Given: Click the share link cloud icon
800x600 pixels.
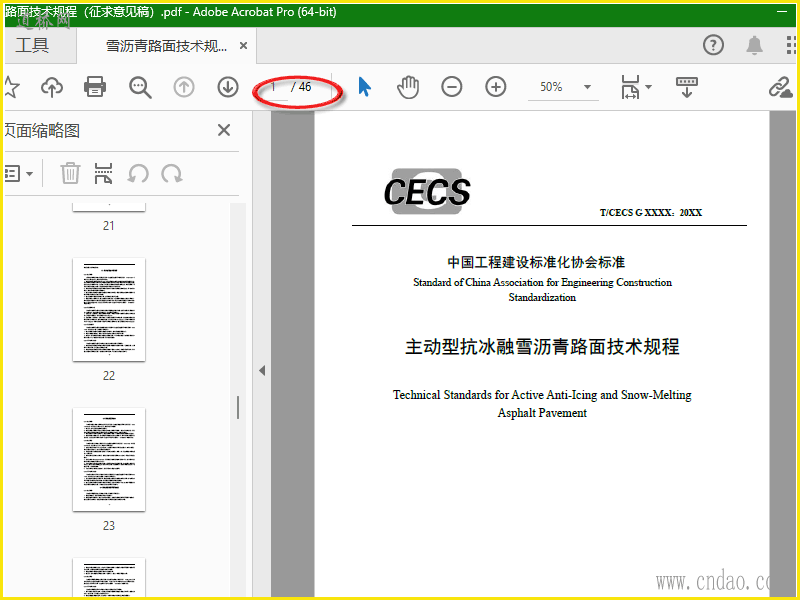Looking at the screenshot, I should (x=781, y=87).
